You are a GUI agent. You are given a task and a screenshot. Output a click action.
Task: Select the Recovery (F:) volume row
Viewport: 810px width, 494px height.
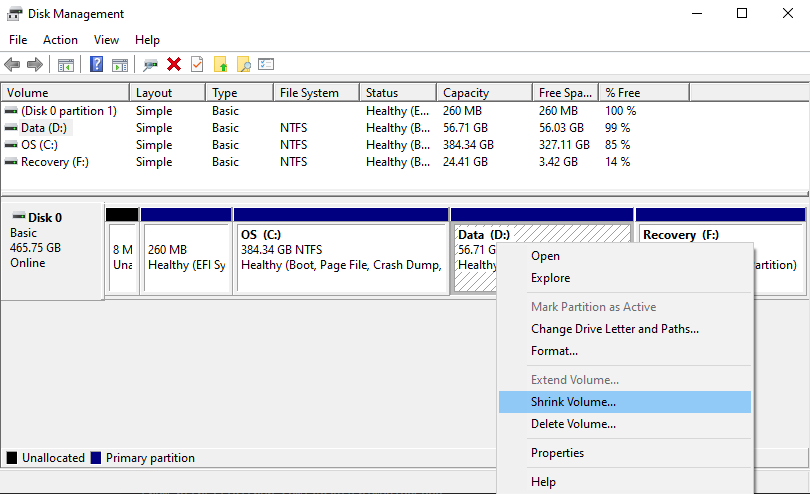click(345, 162)
